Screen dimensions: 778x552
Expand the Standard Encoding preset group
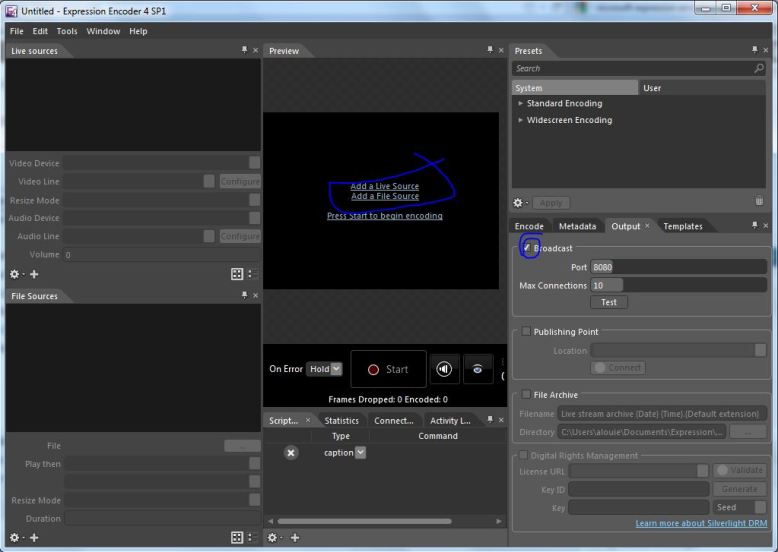[x=521, y=104]
